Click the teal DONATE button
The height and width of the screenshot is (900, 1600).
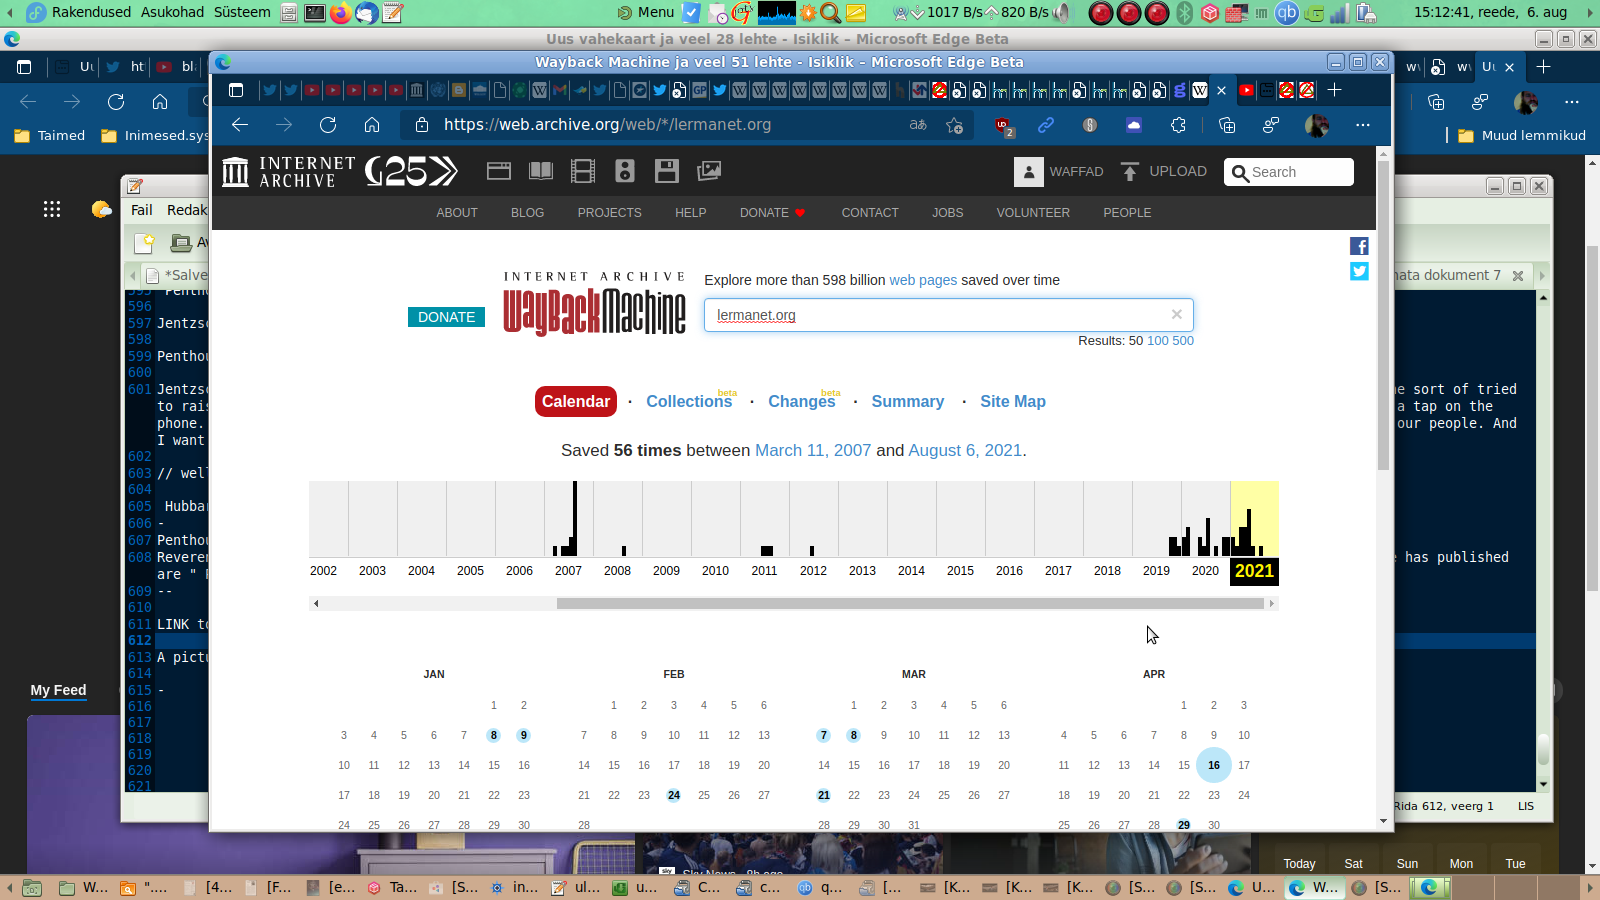[446, 317]
